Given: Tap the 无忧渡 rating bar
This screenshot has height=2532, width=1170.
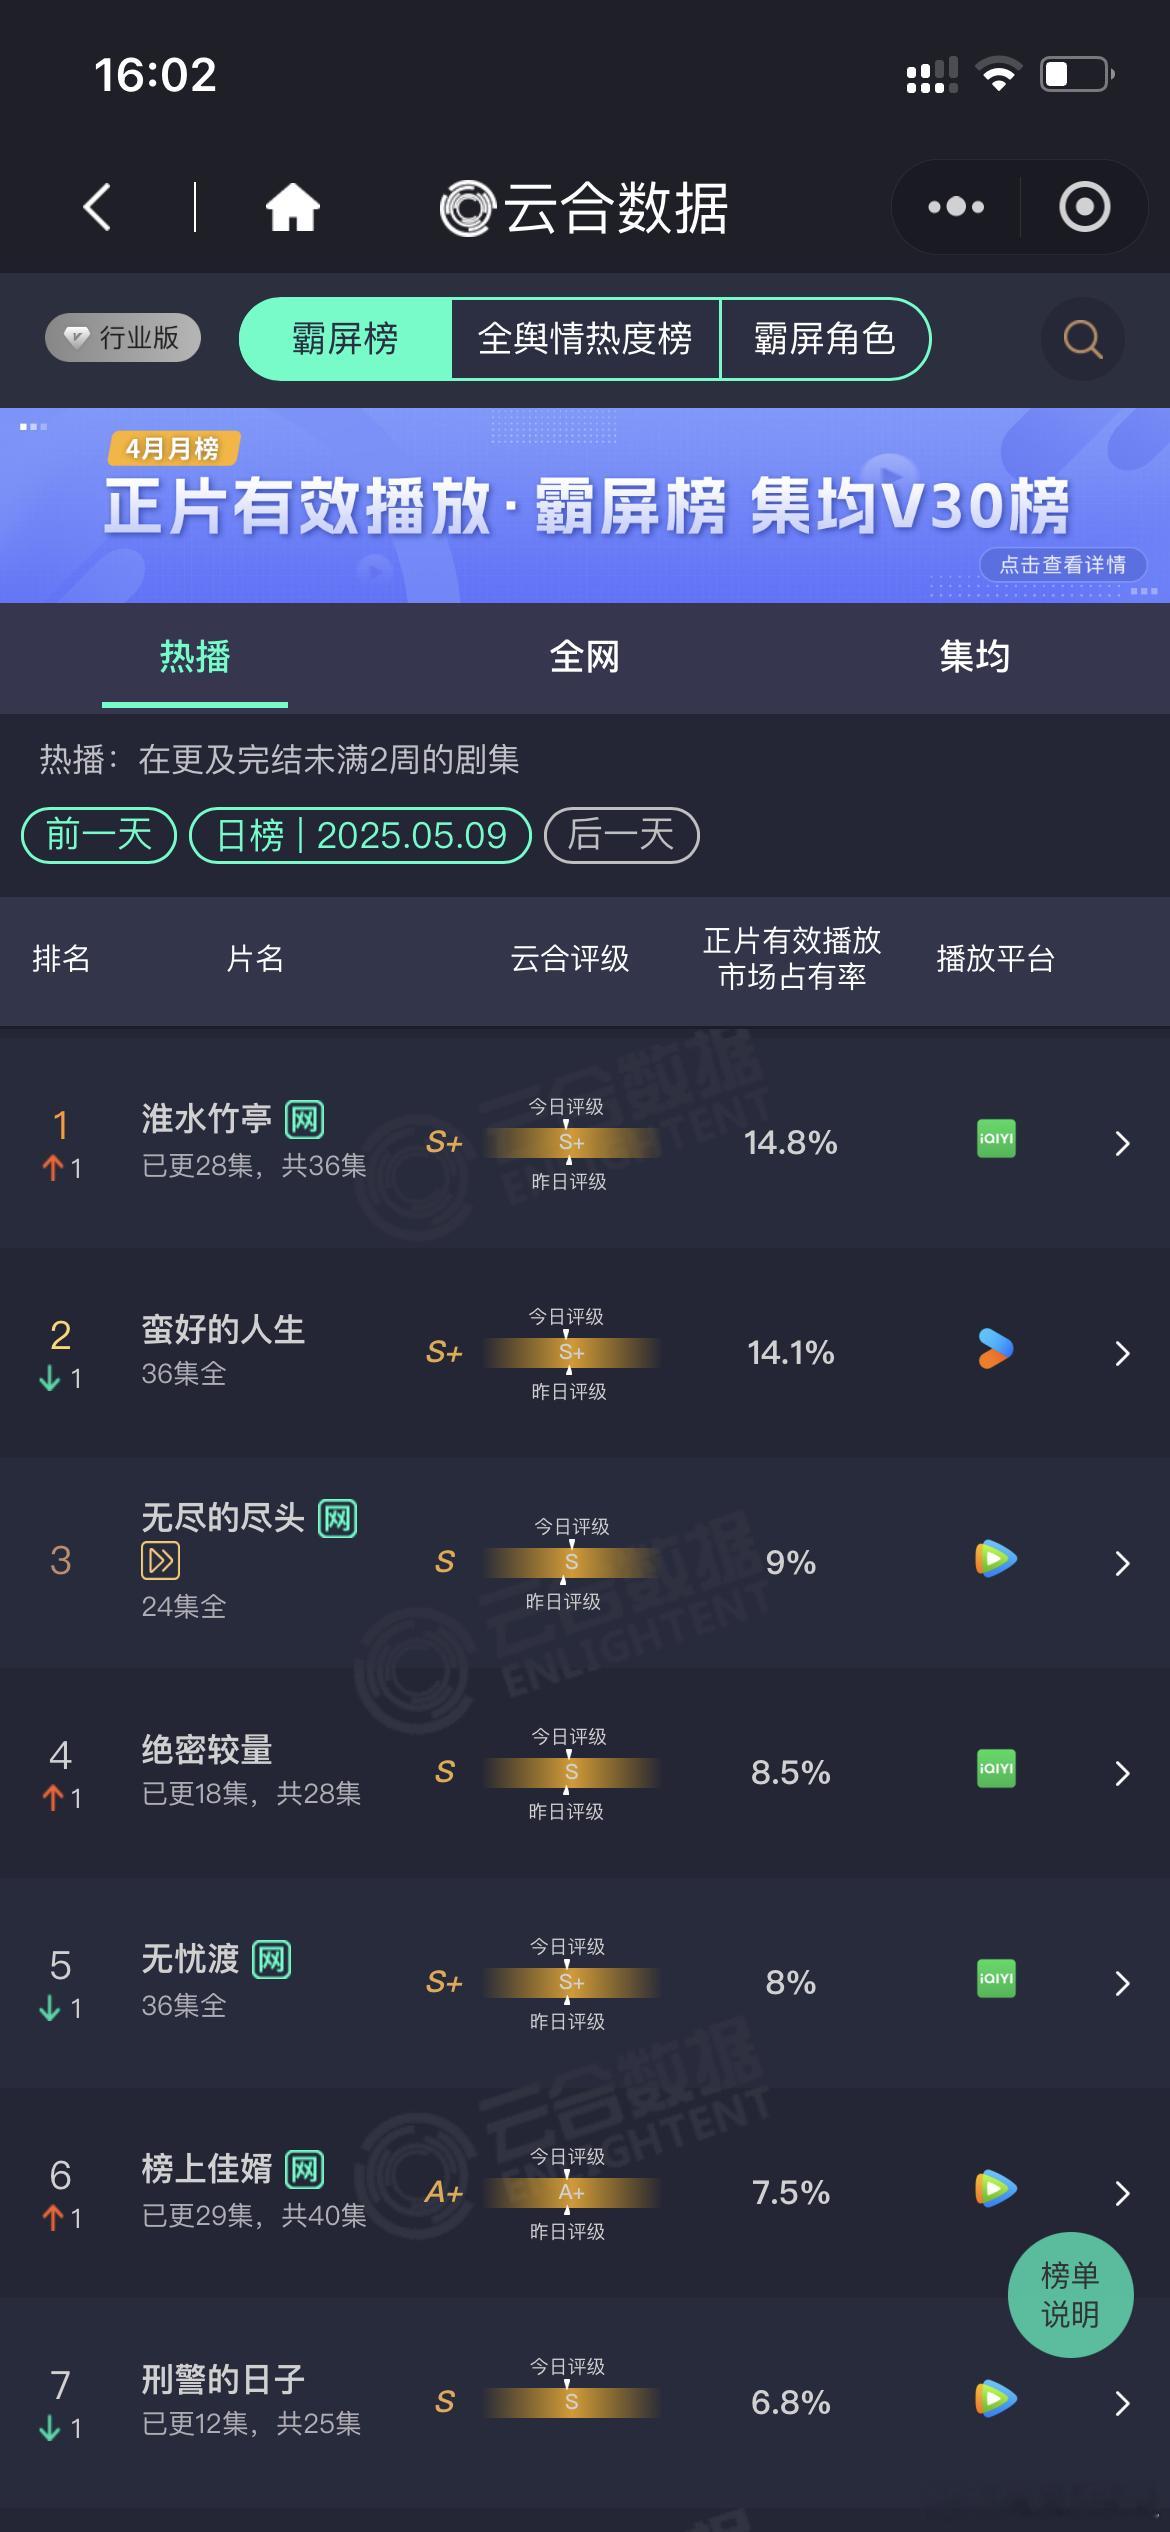Looking at the screenshot, I should 571,1982.
